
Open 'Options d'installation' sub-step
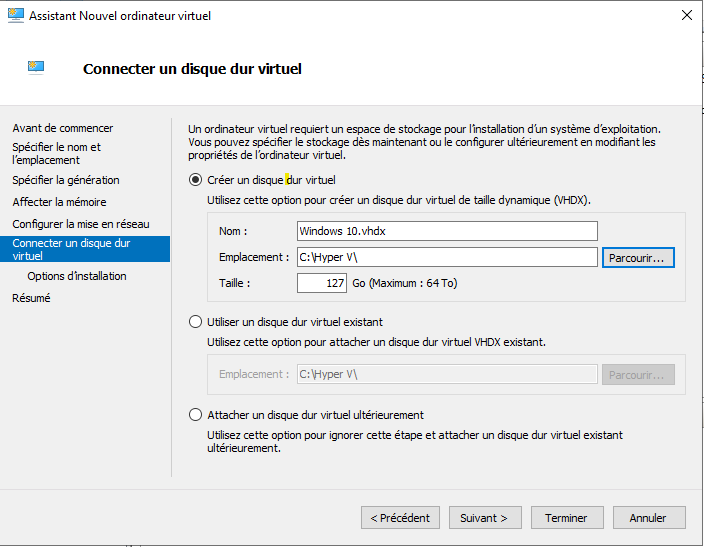coord(77,276)
